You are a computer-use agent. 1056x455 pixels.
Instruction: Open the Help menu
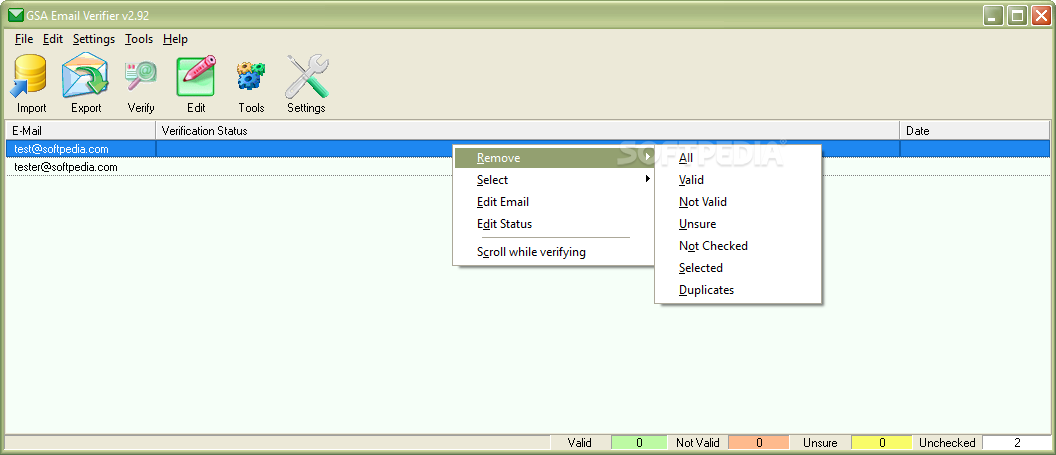tap(175, 39)
